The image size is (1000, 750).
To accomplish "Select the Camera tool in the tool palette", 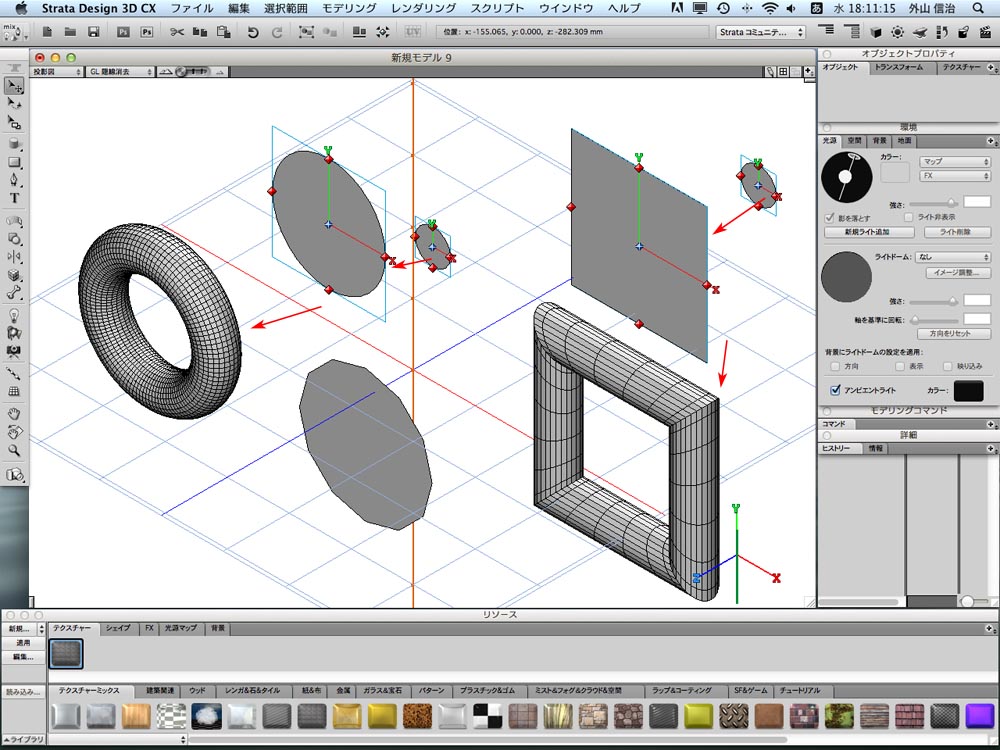I will (x=14, y=351).
